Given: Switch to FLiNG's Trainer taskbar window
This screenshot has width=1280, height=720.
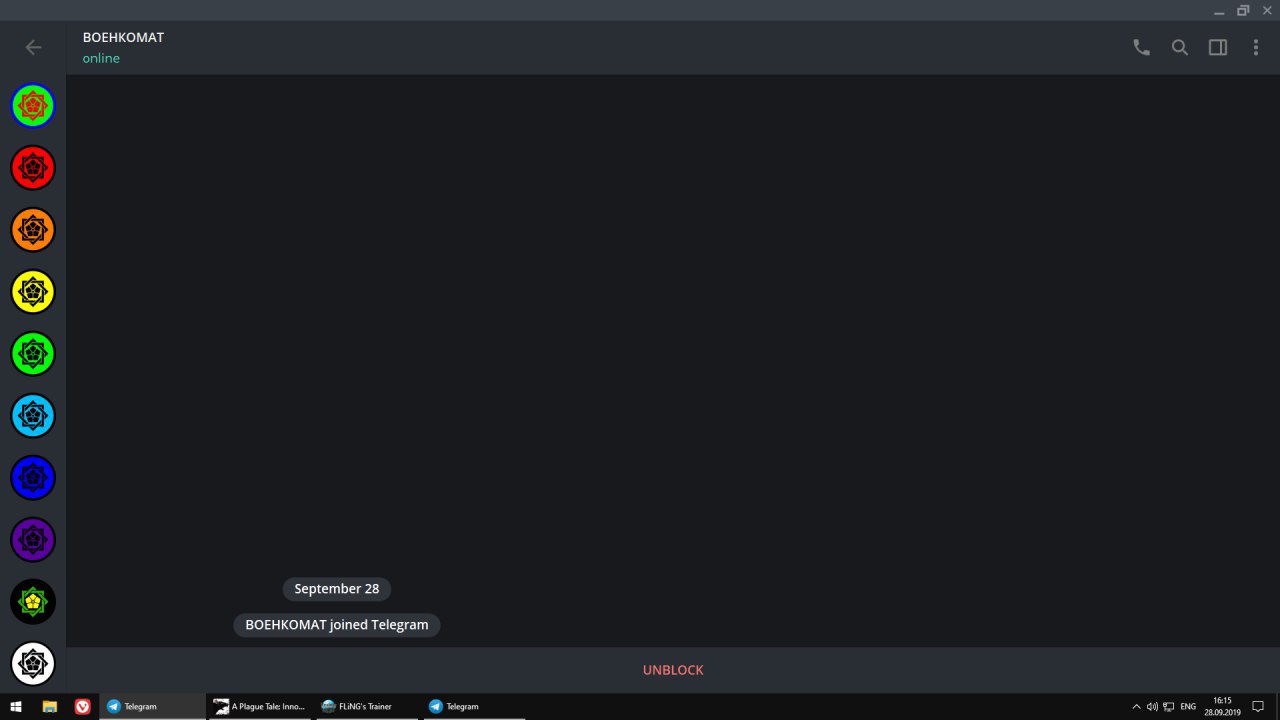Looking at the screenshot, I should [366, 706].
